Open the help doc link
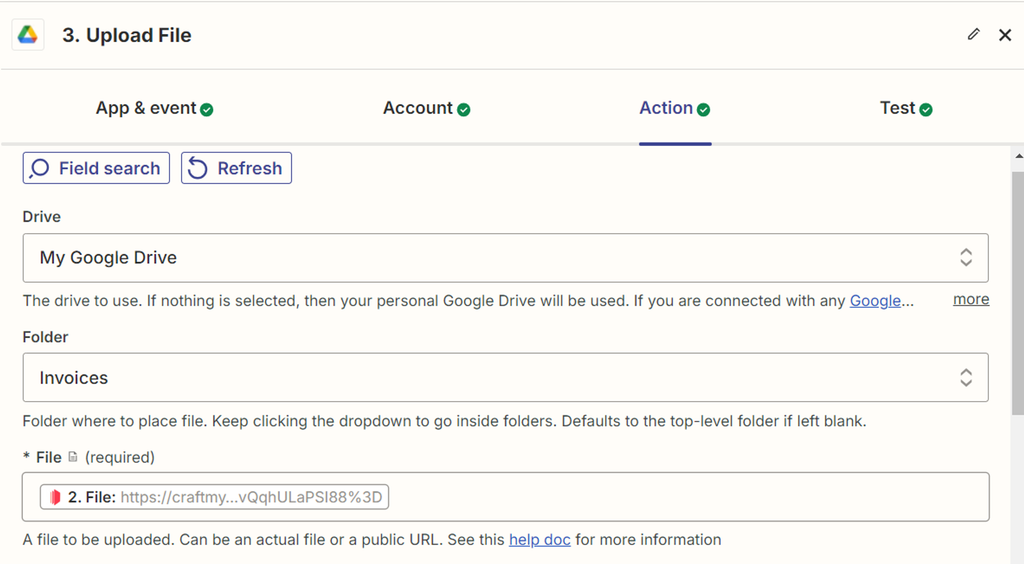 pyautogui.click(x=539, y=540)
